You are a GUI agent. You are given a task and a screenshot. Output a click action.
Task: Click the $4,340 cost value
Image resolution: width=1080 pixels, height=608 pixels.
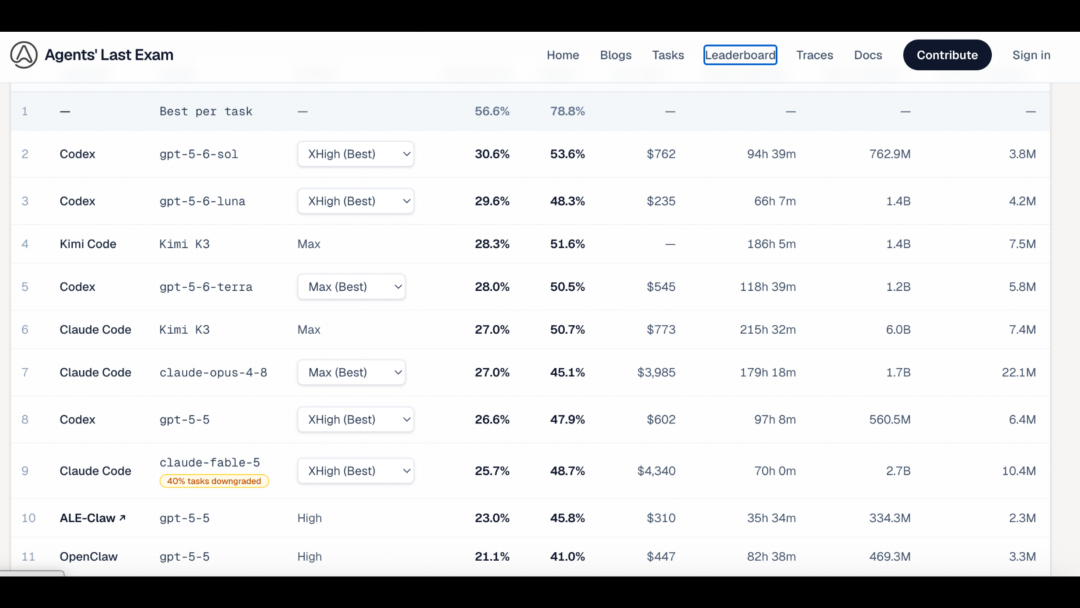tap(656, 471)
